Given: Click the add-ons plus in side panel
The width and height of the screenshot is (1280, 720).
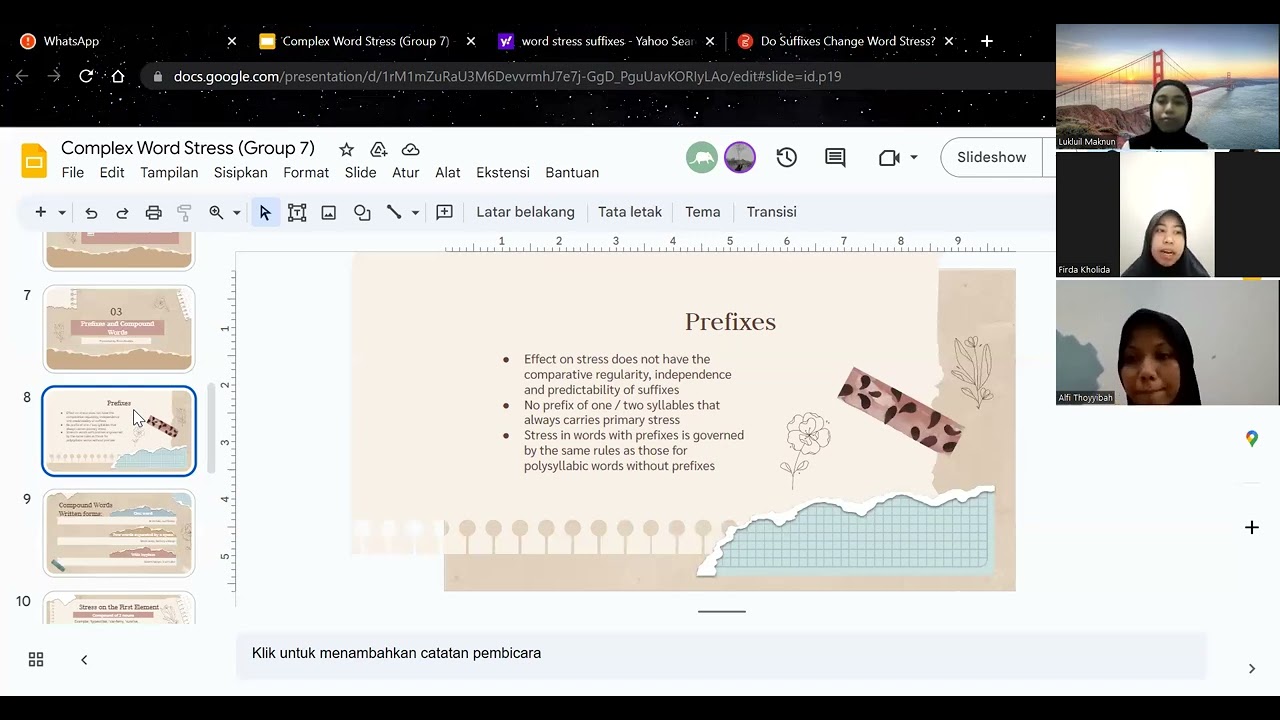Looking at the screenshot, I should click(1252, 527).
